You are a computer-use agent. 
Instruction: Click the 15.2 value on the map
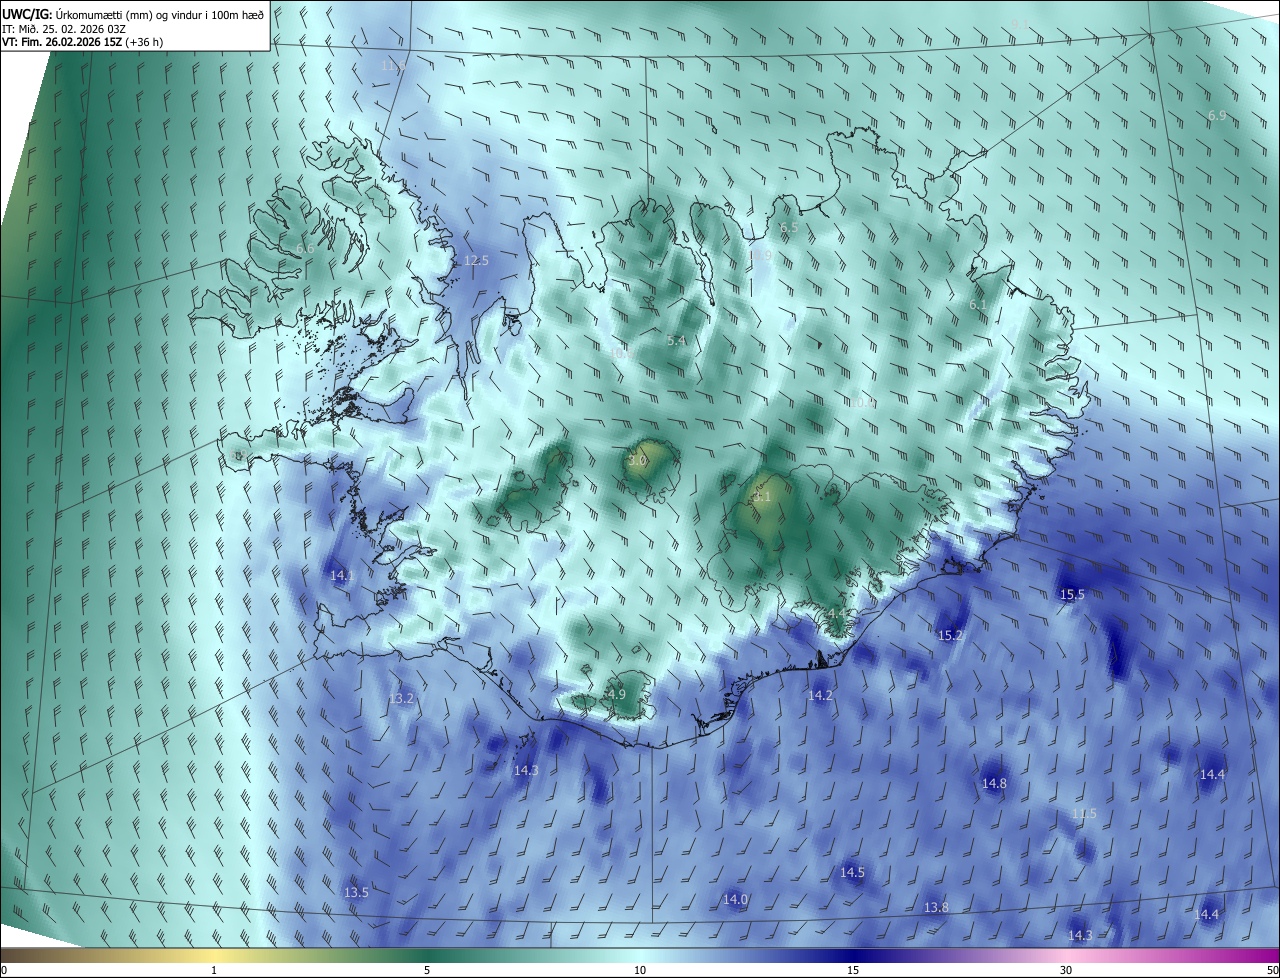tap(950, 635)
